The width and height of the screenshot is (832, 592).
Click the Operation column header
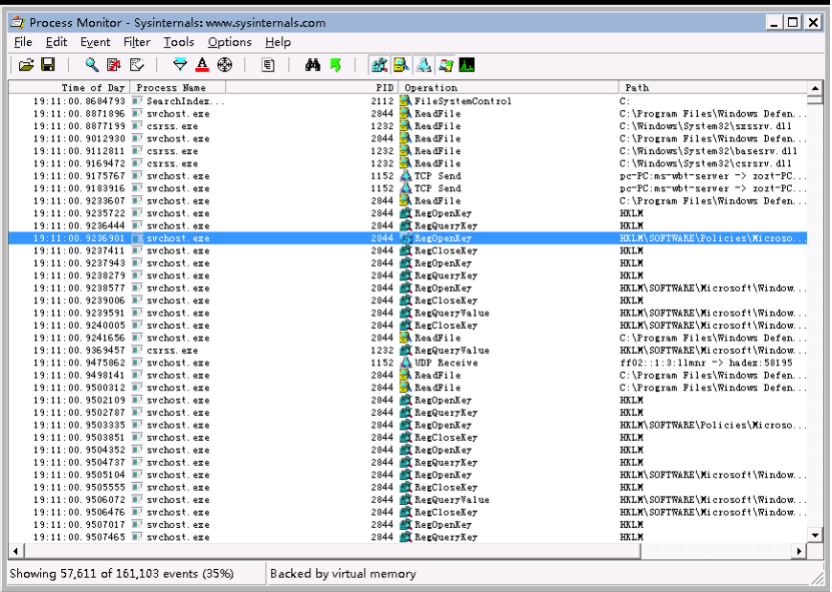[x=508, y=88]
